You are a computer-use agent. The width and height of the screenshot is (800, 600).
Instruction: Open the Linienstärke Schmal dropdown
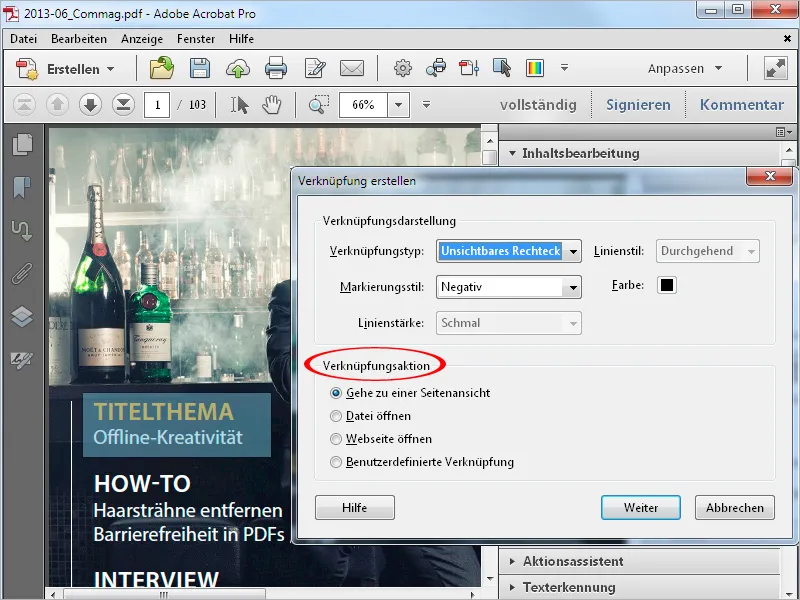(x=509, y=323)
